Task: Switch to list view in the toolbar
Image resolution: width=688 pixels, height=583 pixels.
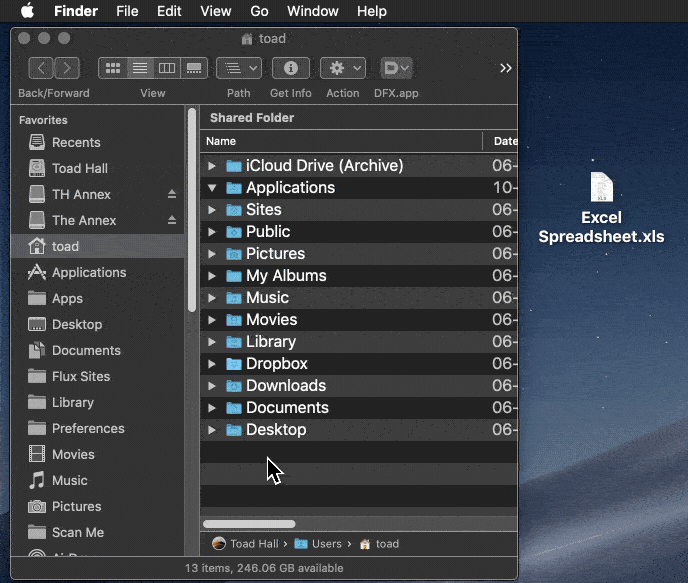Action: pyautogui.click(x=140, y=68)
